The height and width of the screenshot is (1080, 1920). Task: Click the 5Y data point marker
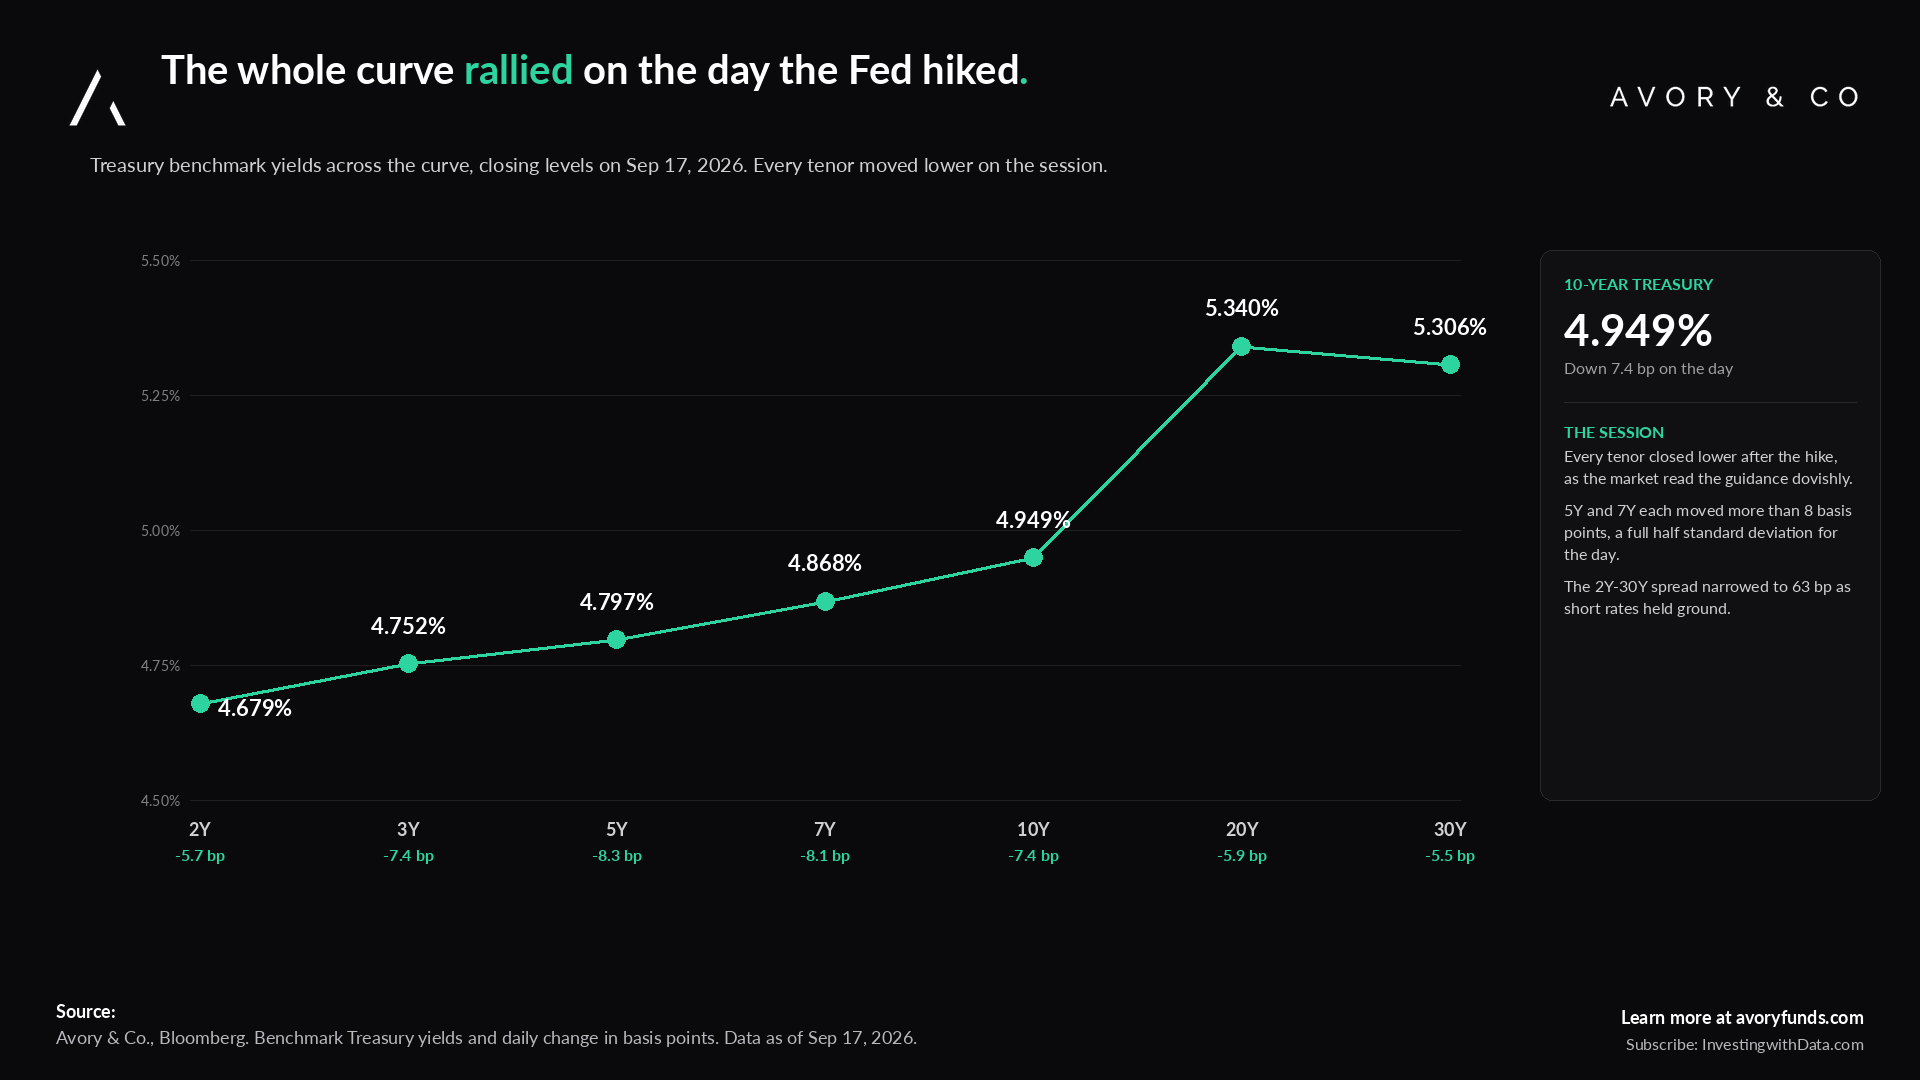[617, 640]
